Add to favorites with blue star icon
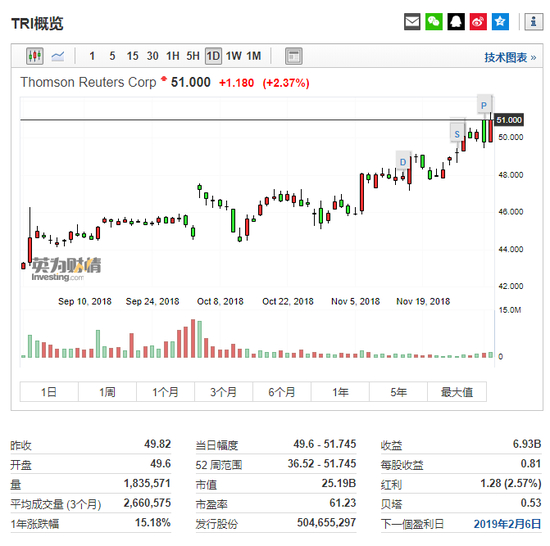550x546 pixels. (500, 22)
